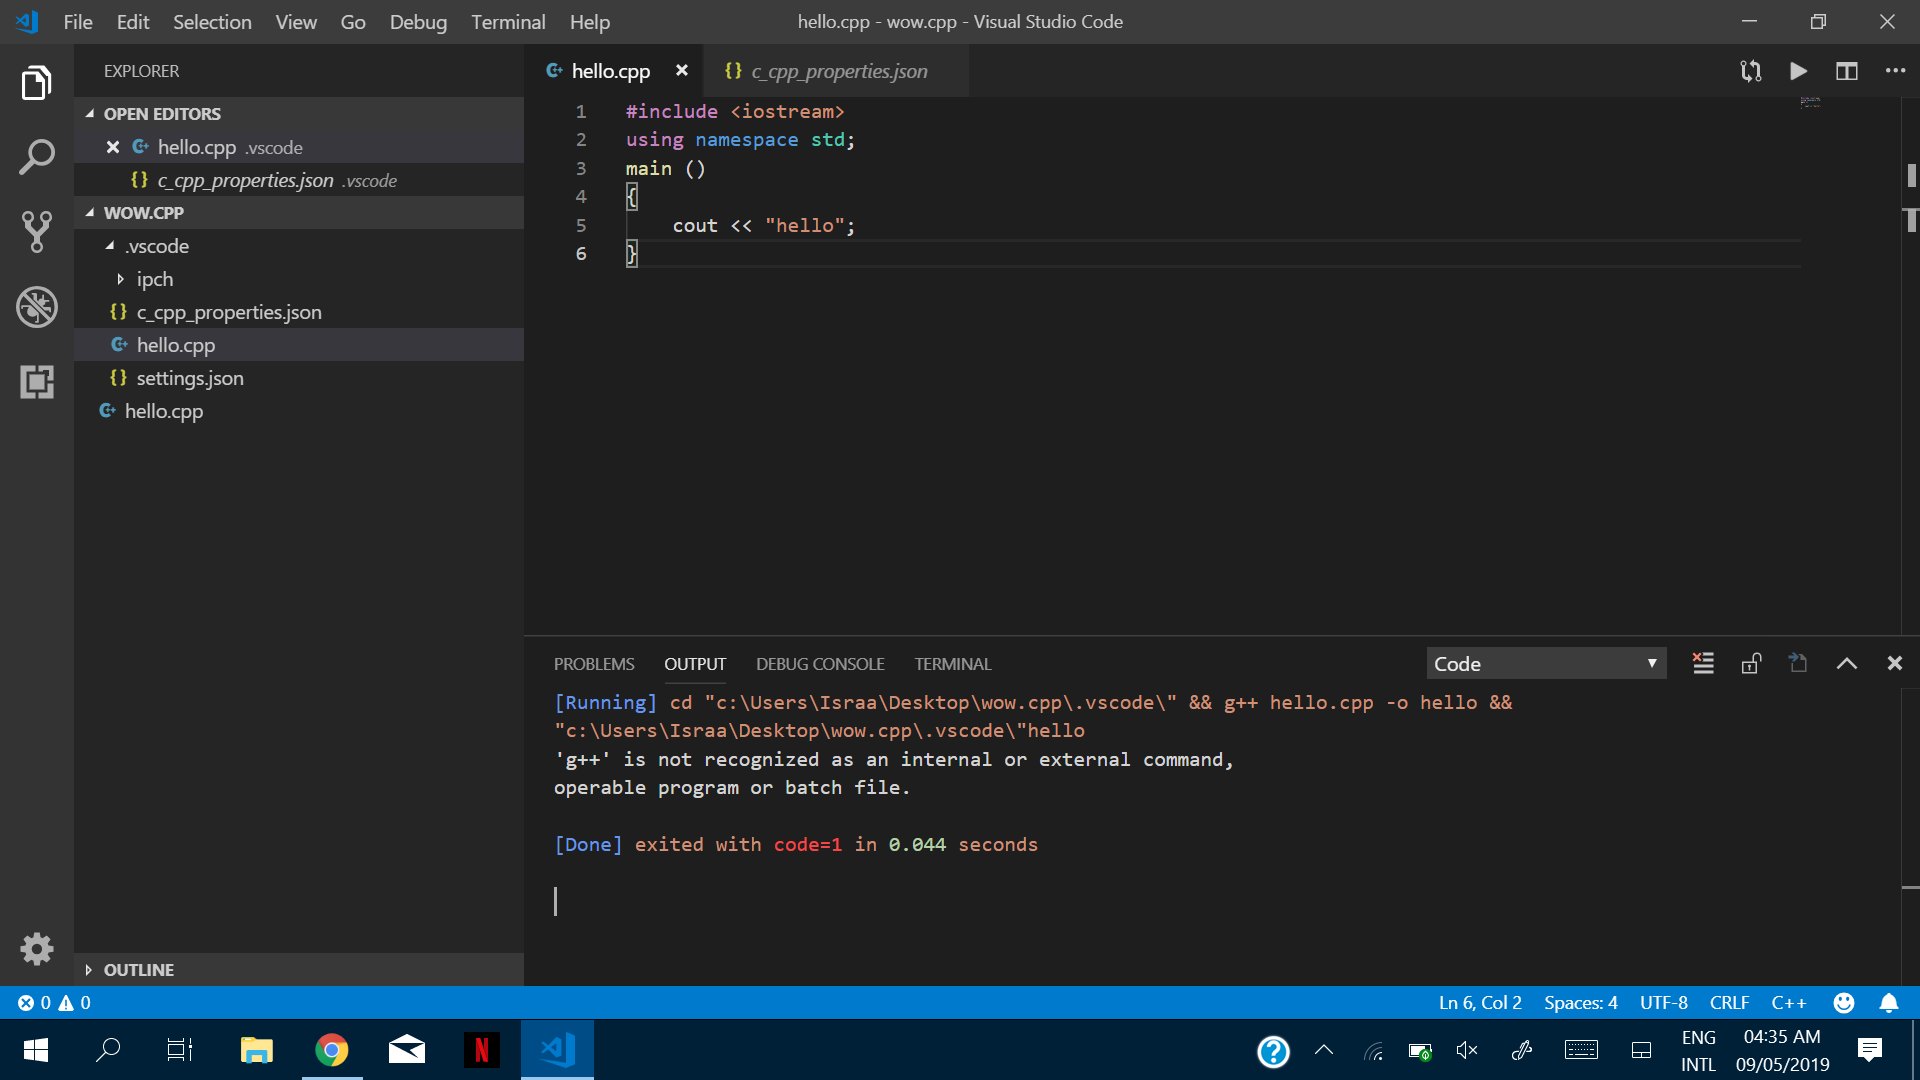
Task: Close hello.cpp in Open Editors list
Action: pos(113,147)
